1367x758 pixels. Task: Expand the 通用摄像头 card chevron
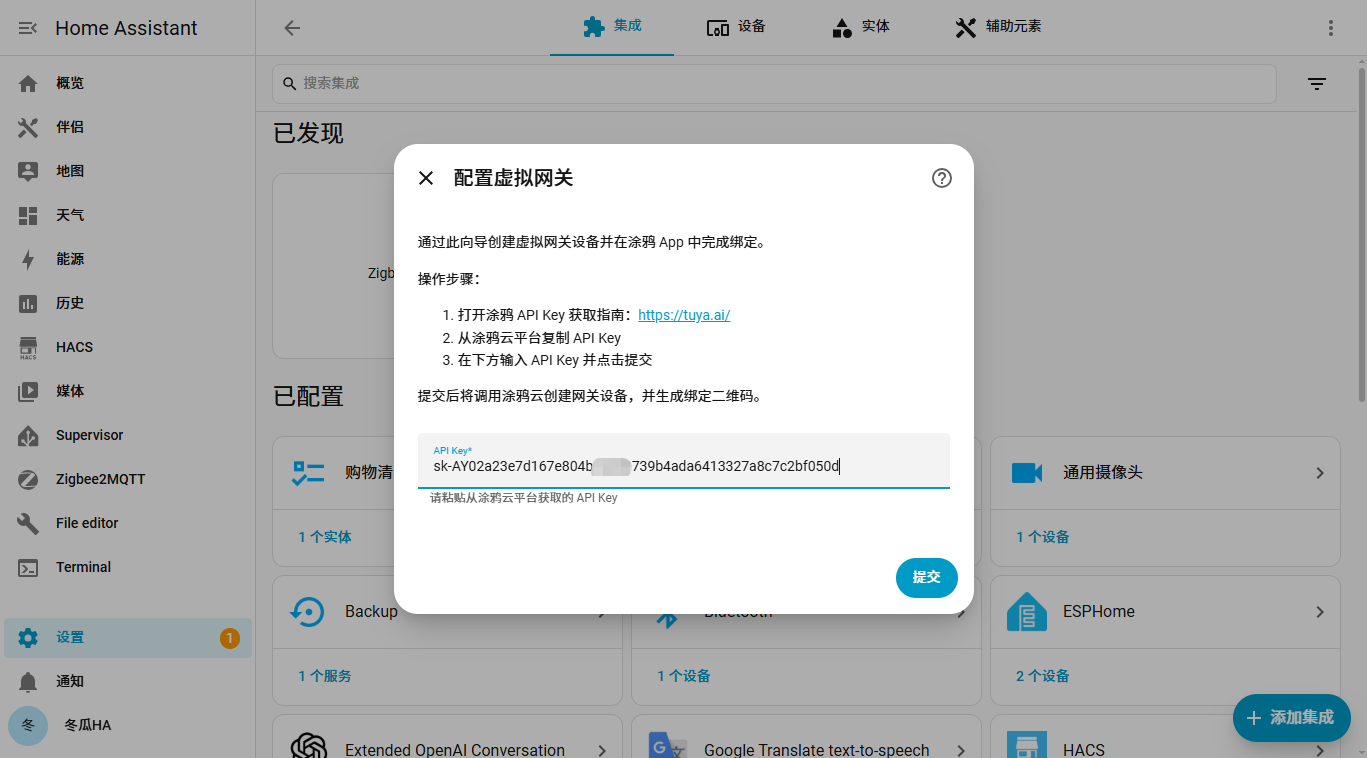click(1320, 473)
